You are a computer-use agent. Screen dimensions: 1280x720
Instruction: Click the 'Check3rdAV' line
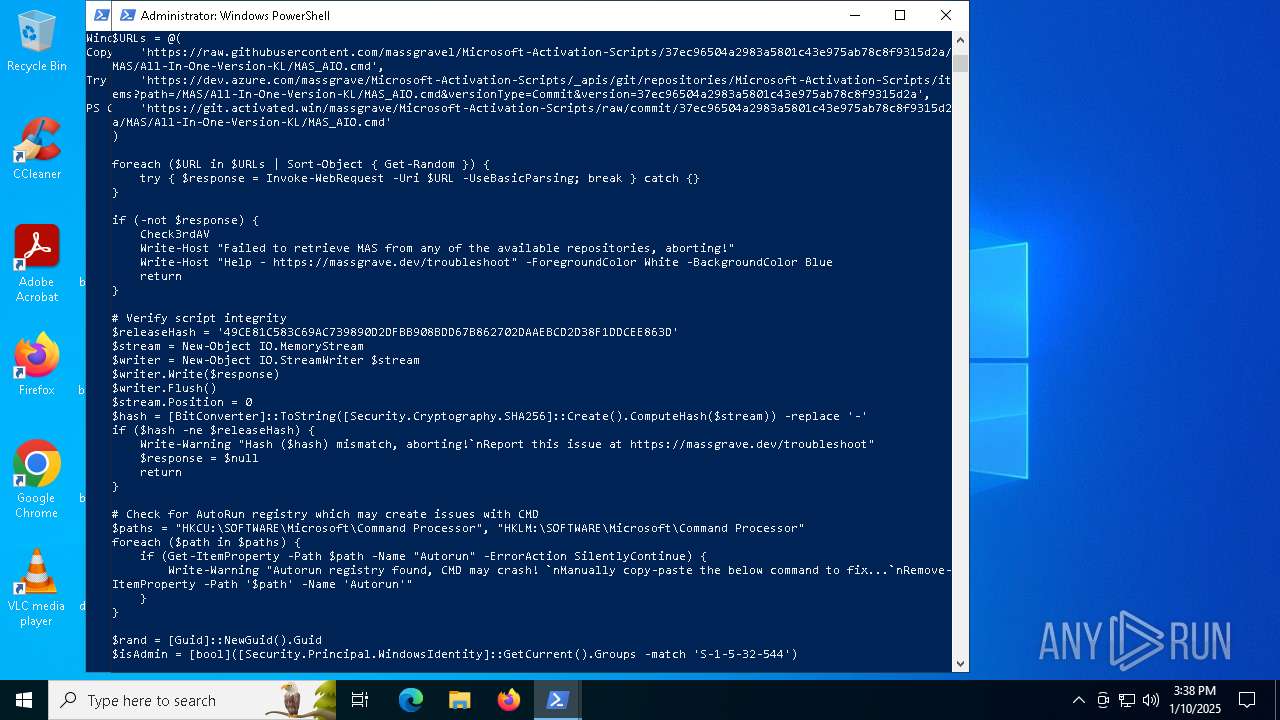175,234
